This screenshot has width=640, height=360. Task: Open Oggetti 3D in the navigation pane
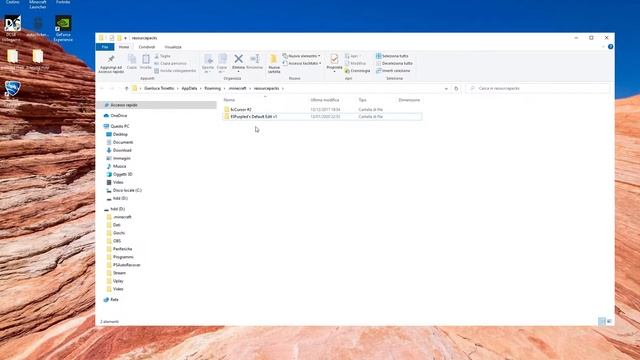(x=122, y=174)
